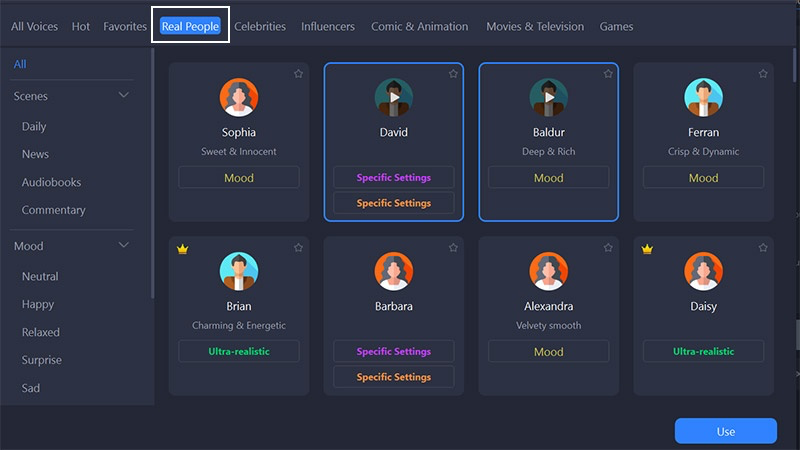800x450 pixels.
Task: Toggle the star on the Daisy card
Action: click(x=763, y=248)
